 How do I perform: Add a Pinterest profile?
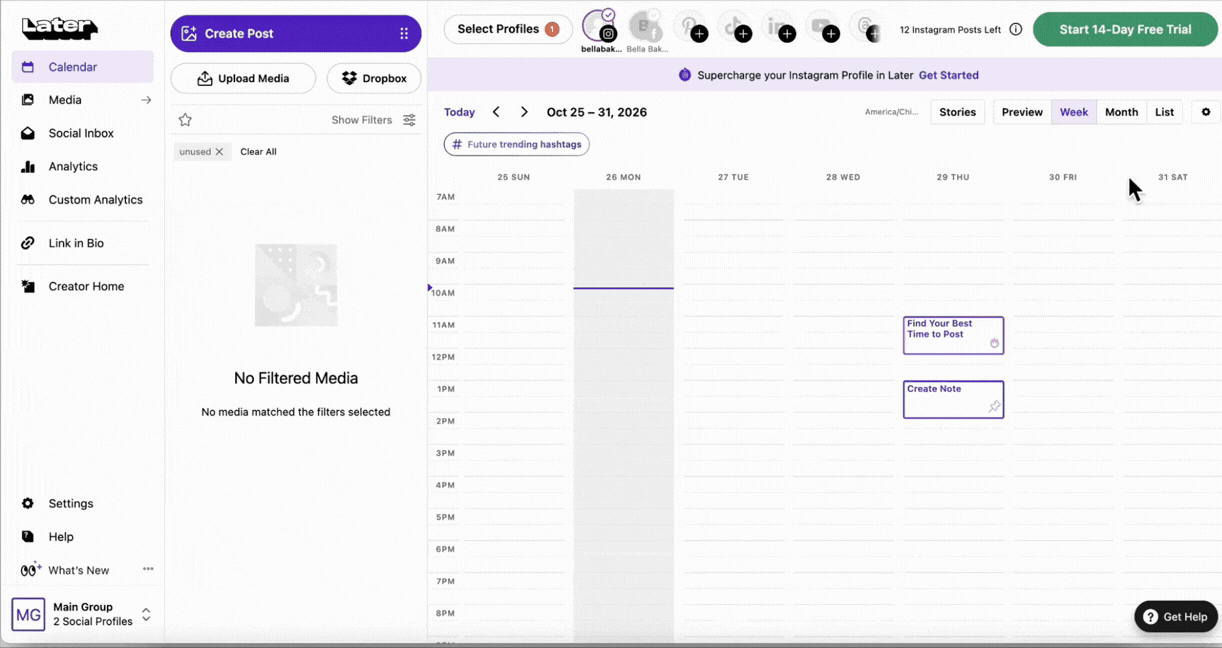[x=690, y=27]
